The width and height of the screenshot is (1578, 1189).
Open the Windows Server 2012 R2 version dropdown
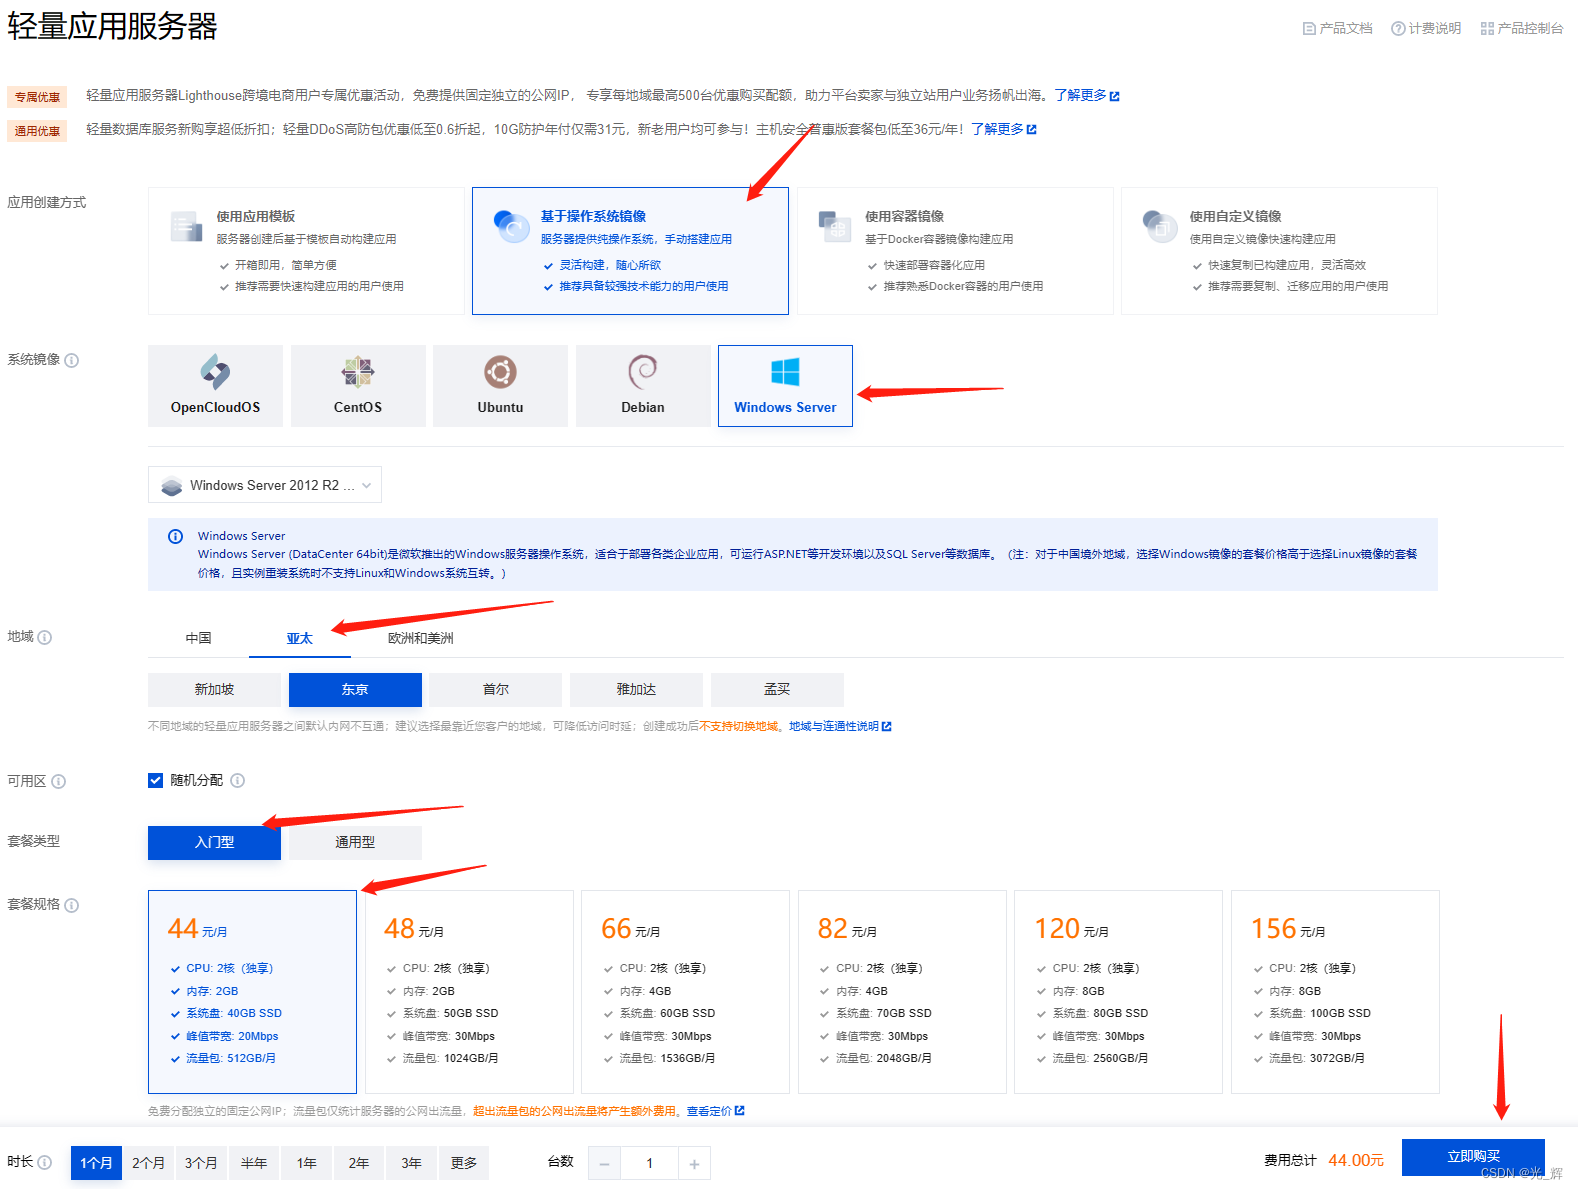click(x=265, y=485)
